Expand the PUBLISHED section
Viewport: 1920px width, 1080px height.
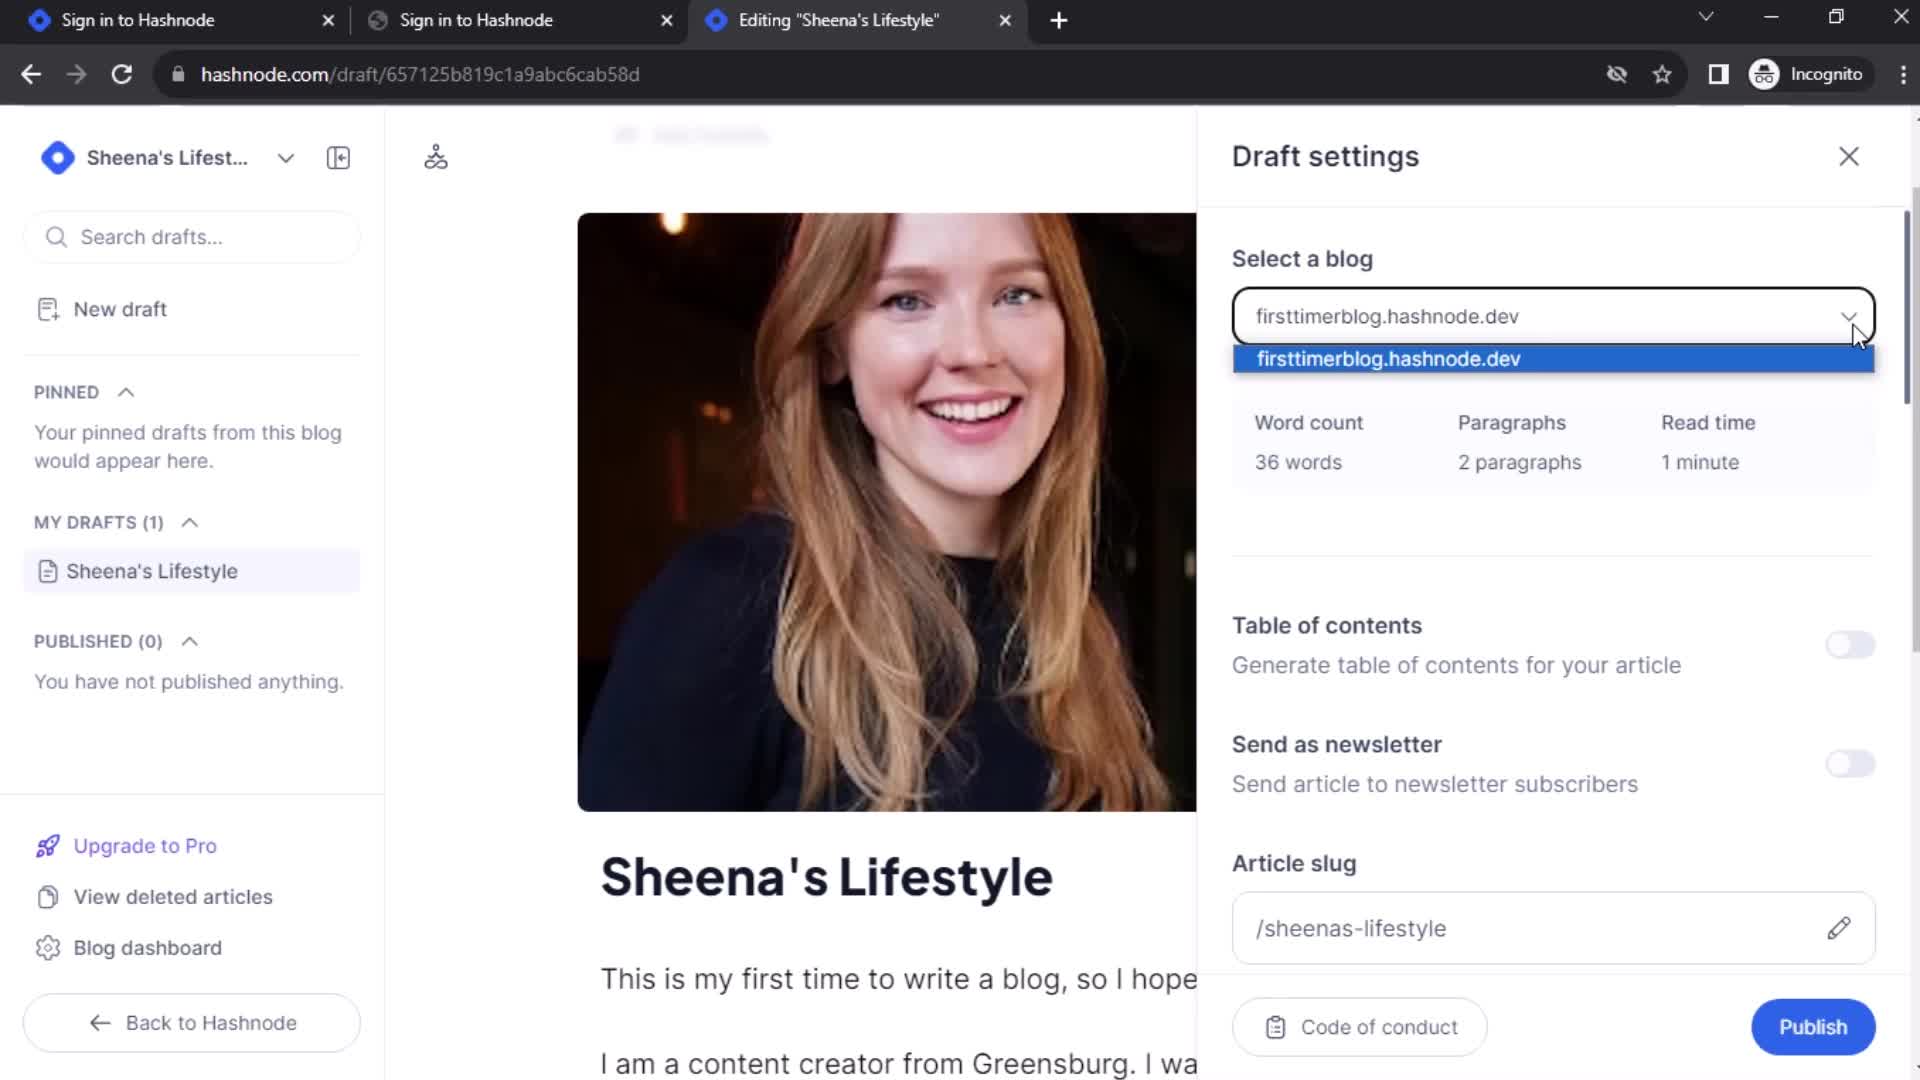[x=189, y=641]
